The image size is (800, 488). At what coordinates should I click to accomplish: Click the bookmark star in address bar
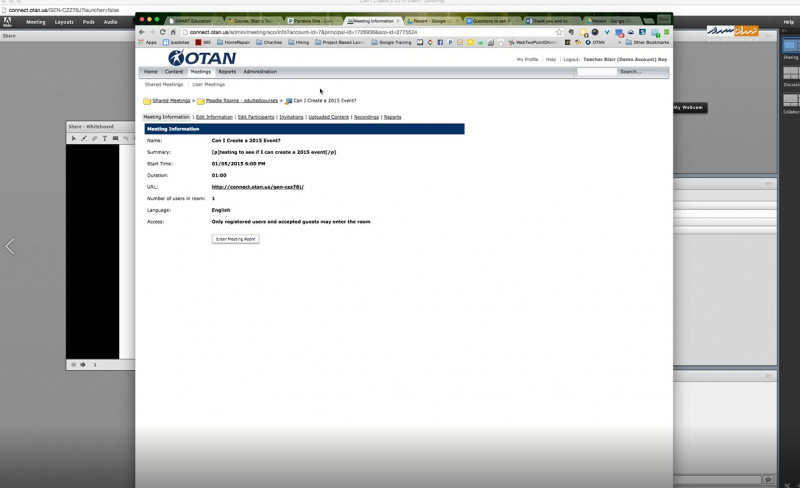pyautogui.click(x=560, y=32)
